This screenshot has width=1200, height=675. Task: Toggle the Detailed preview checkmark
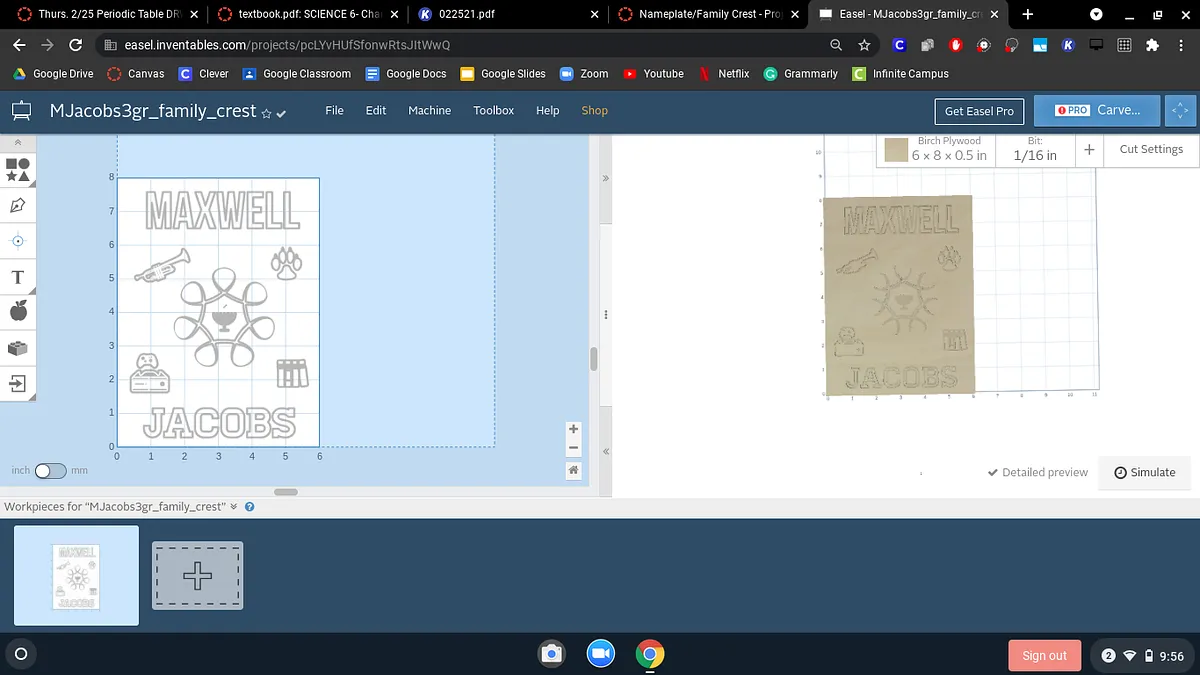[x=1037, y=472]
